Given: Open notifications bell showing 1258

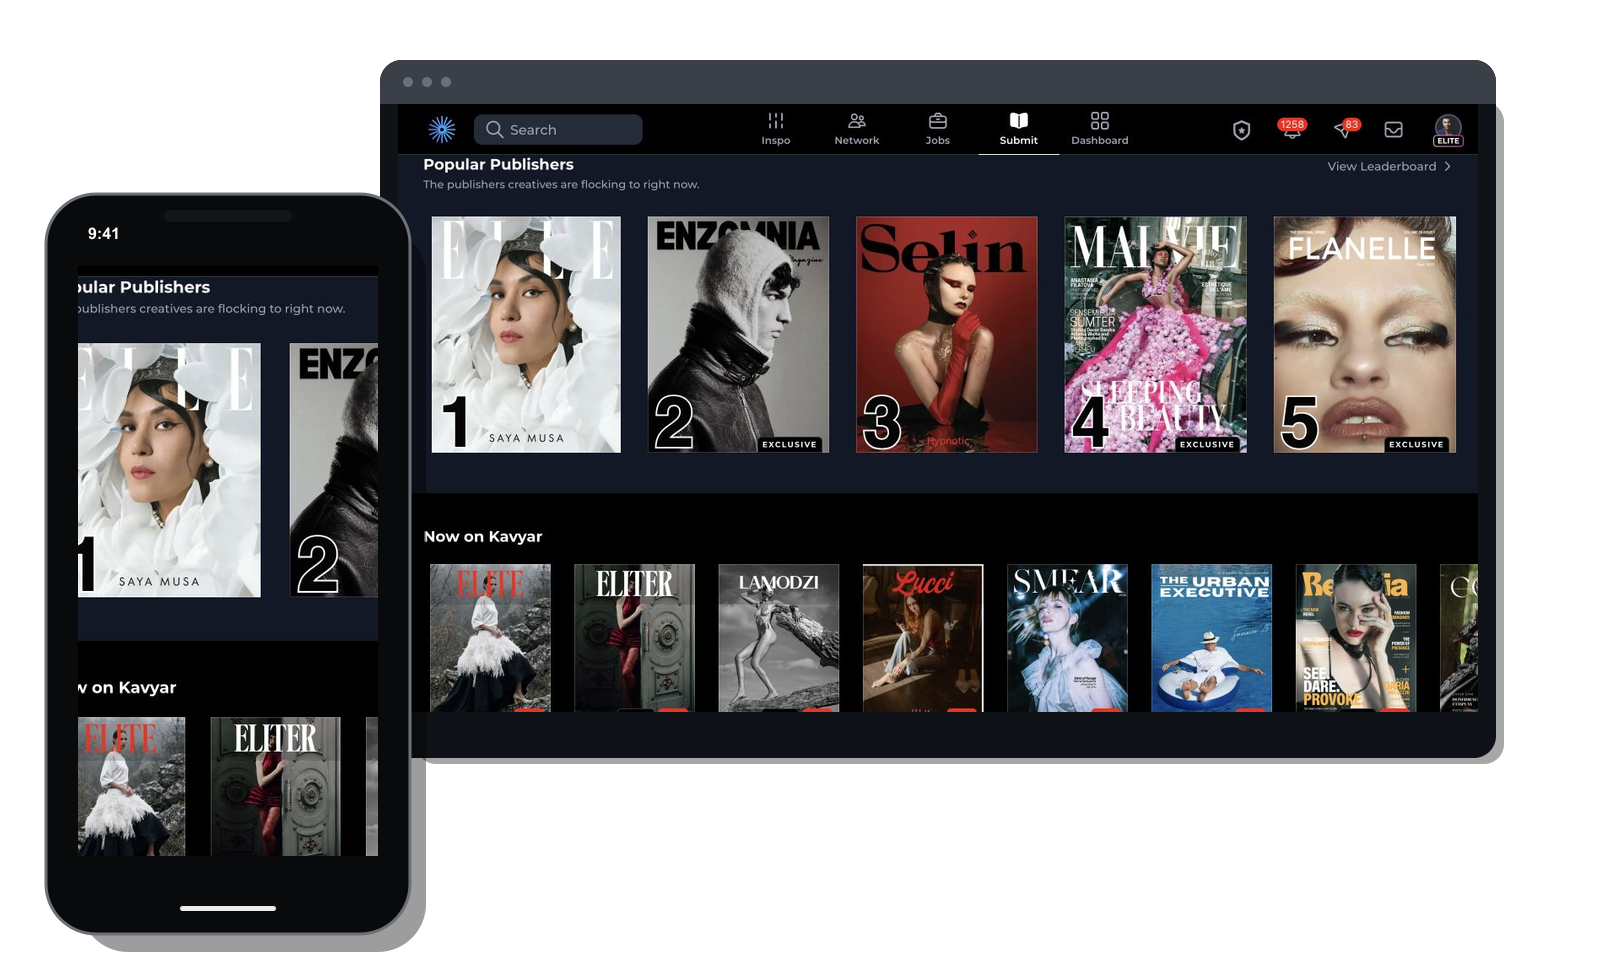Looking at the screenshot, I should (x=1291, y=129).
